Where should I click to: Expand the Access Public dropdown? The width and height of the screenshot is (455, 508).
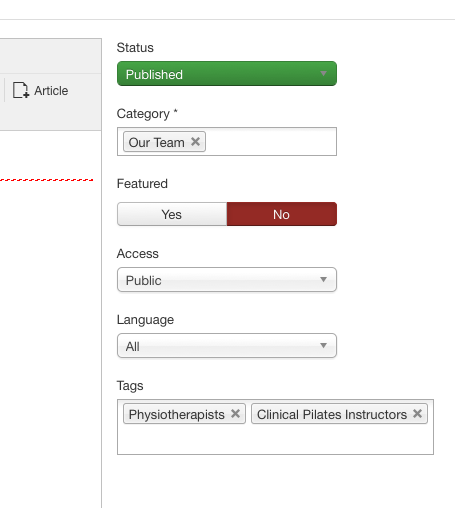coord(227,279)
